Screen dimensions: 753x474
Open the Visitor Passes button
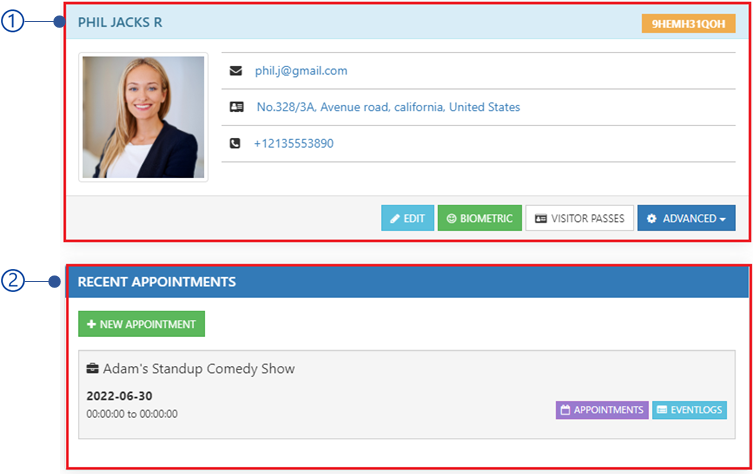(x=580, y=219)
